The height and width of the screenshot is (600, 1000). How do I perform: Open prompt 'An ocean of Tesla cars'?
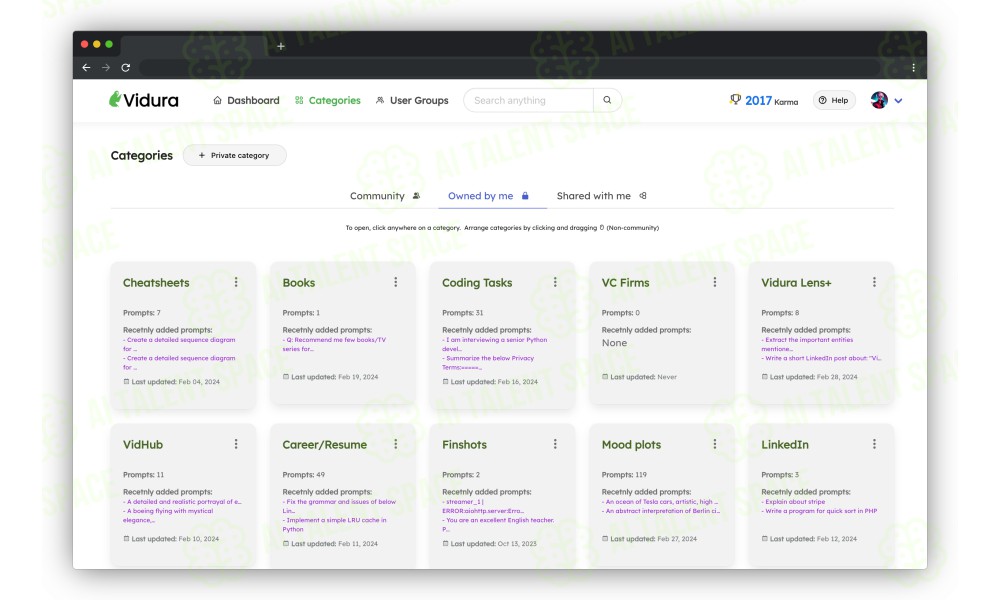tap(659, 501)
